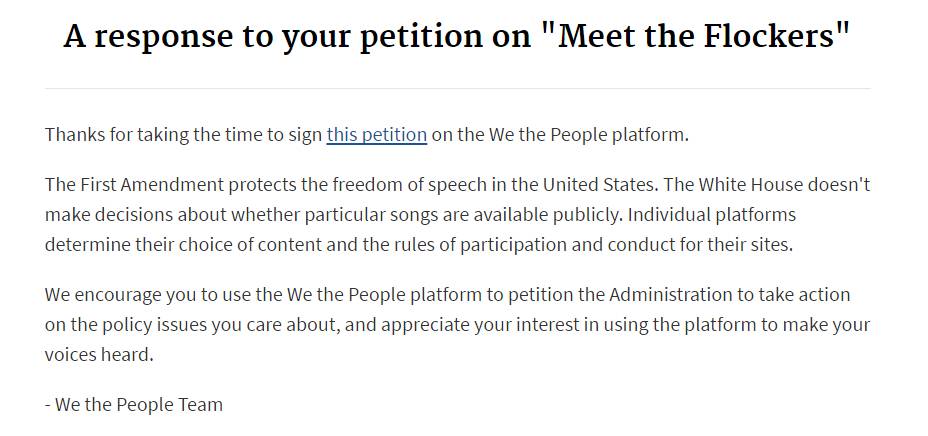Image resolution: width=928 pixels, height=436 pixels.
Task: Click "on the We the People platform." text
Action: click(x=559, y=135)
